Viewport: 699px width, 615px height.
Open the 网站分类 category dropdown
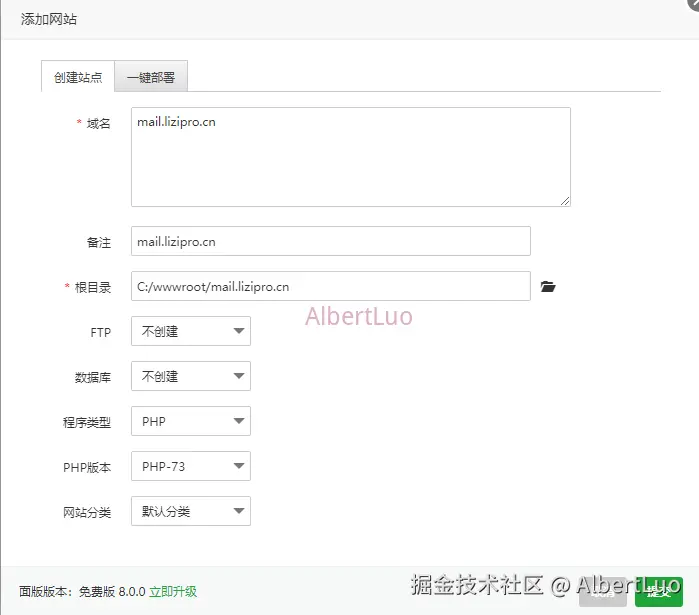[x=191, y=511]
